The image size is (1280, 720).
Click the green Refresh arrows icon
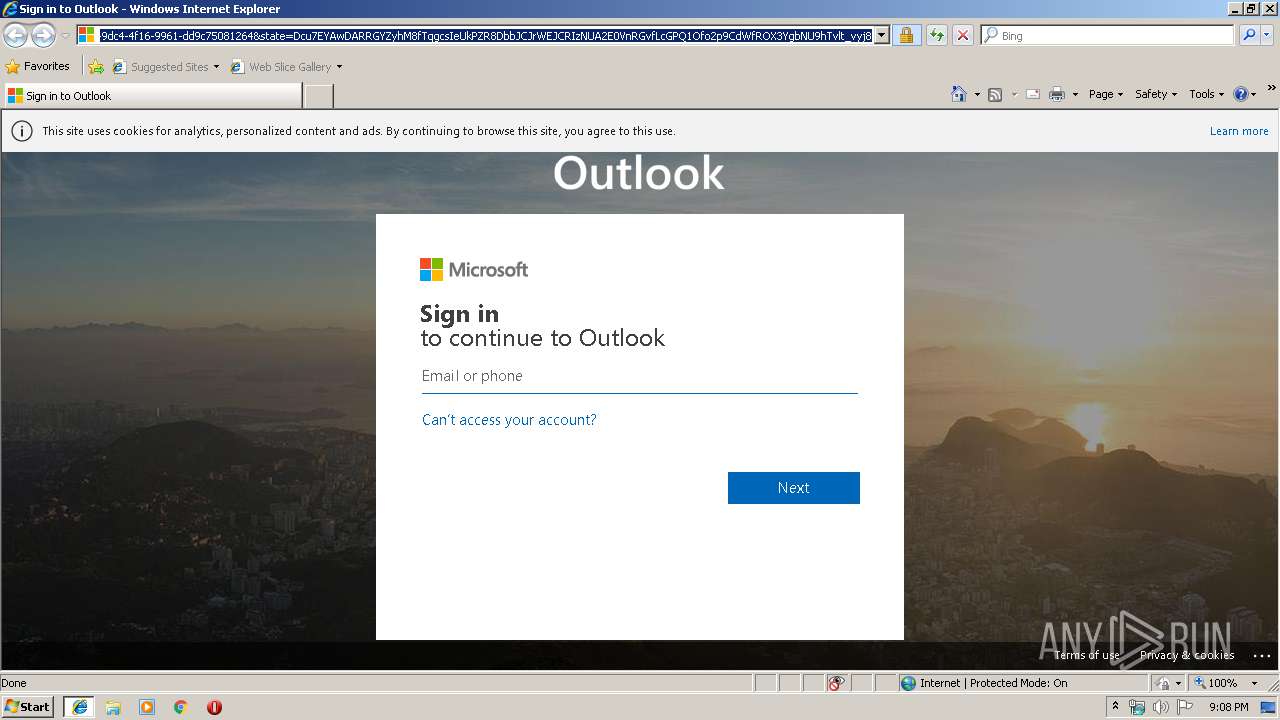(936, 35)
